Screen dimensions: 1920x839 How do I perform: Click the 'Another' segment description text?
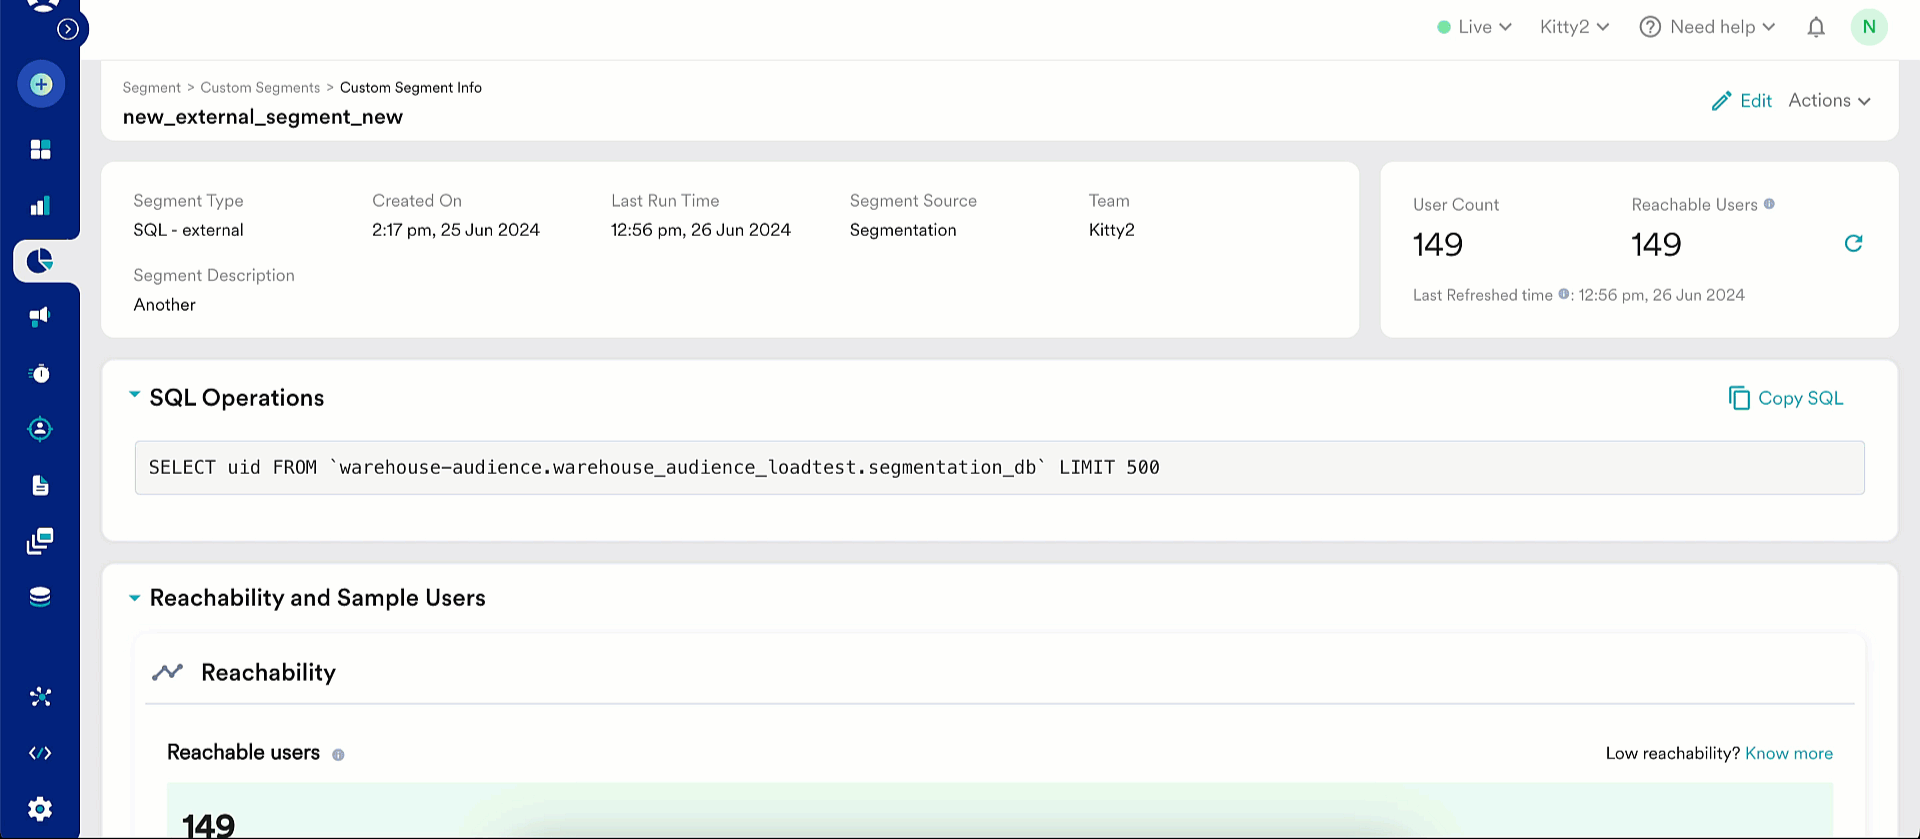(165, 305)
